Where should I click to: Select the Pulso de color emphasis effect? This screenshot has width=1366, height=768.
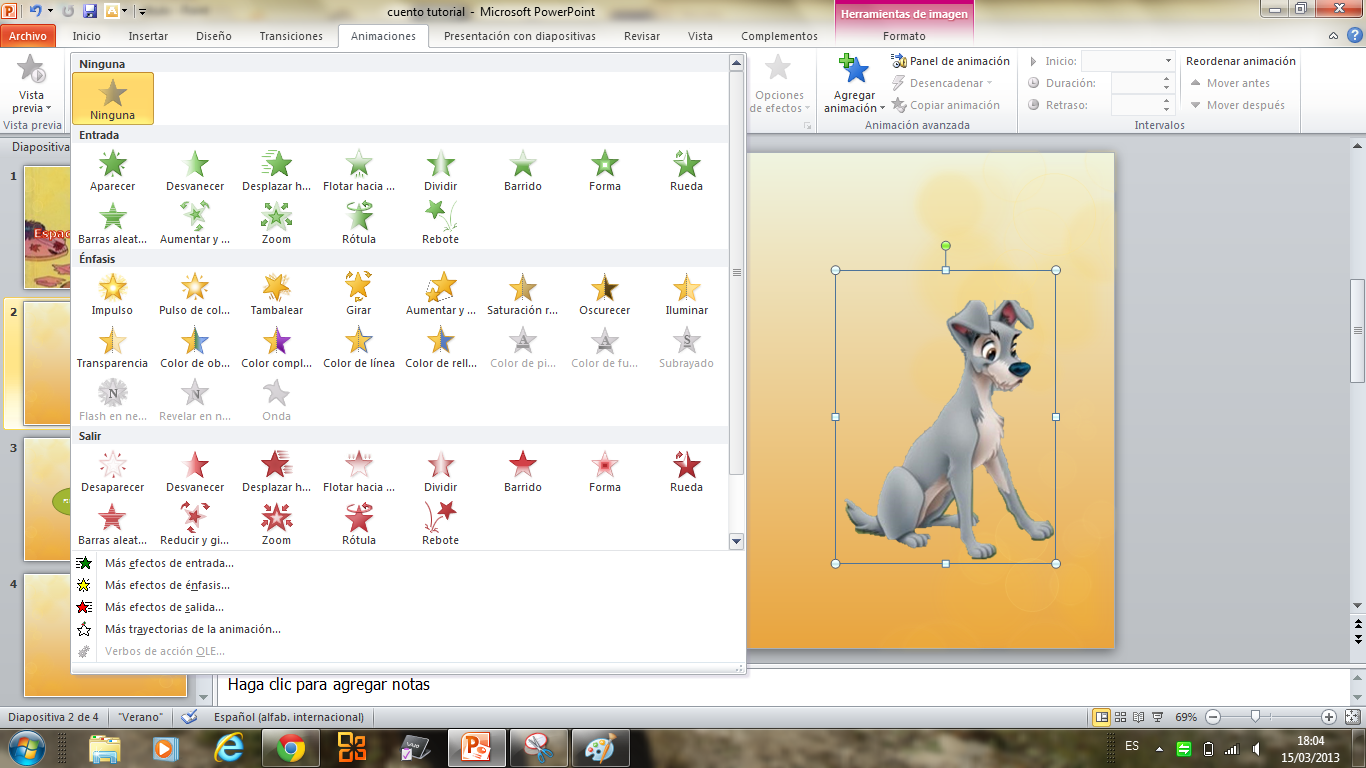pos(195,294)
